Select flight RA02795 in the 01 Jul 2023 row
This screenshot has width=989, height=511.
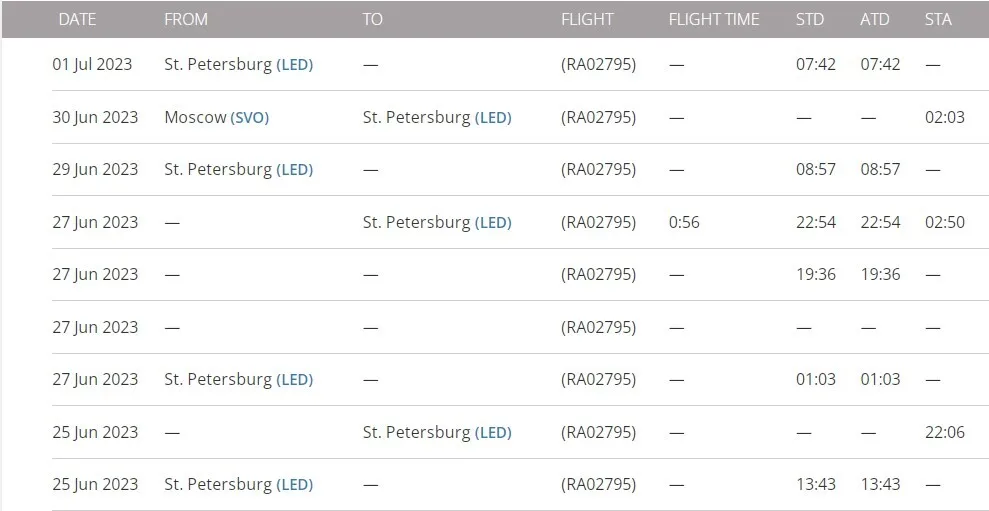(598, 65)
